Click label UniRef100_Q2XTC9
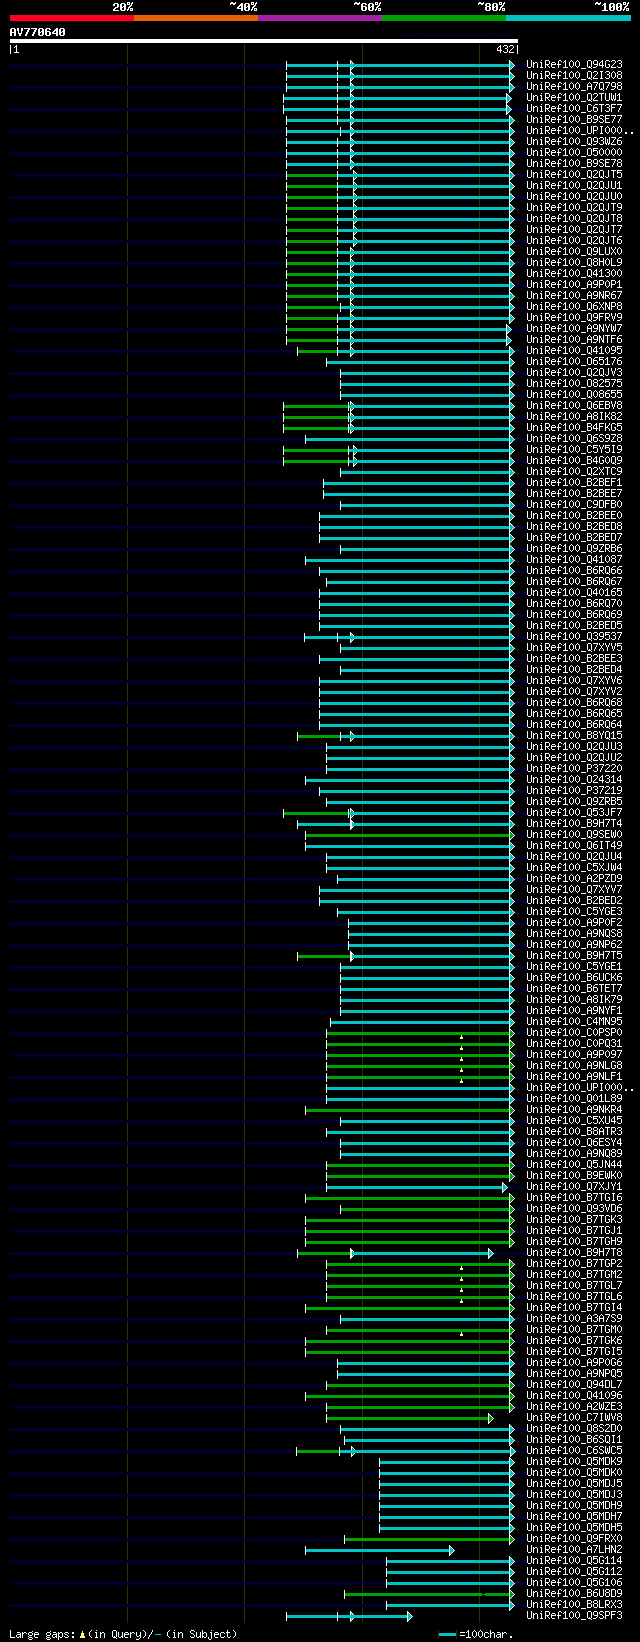The height and width of the screenshot is (1642, 640). pos(574,472)
